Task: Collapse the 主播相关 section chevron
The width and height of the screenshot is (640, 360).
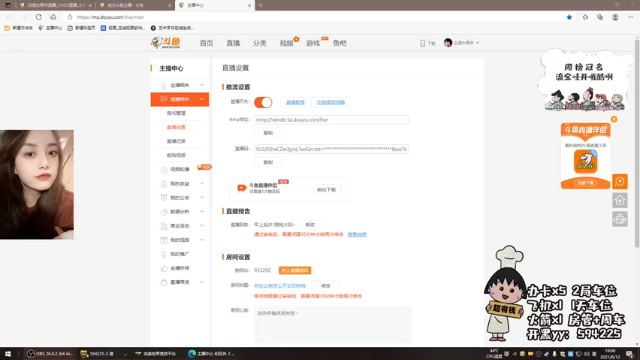Action: pos(202,85)
